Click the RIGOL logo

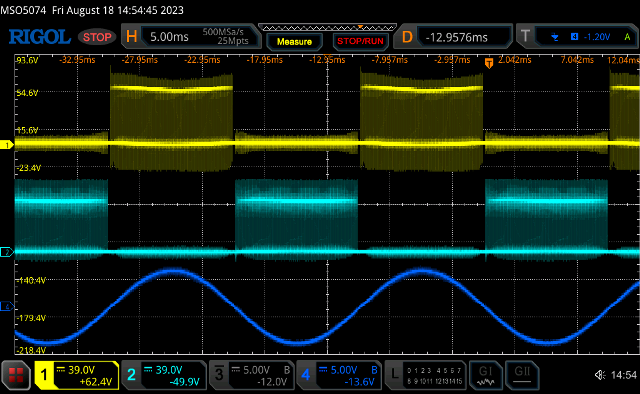(40, 37)
